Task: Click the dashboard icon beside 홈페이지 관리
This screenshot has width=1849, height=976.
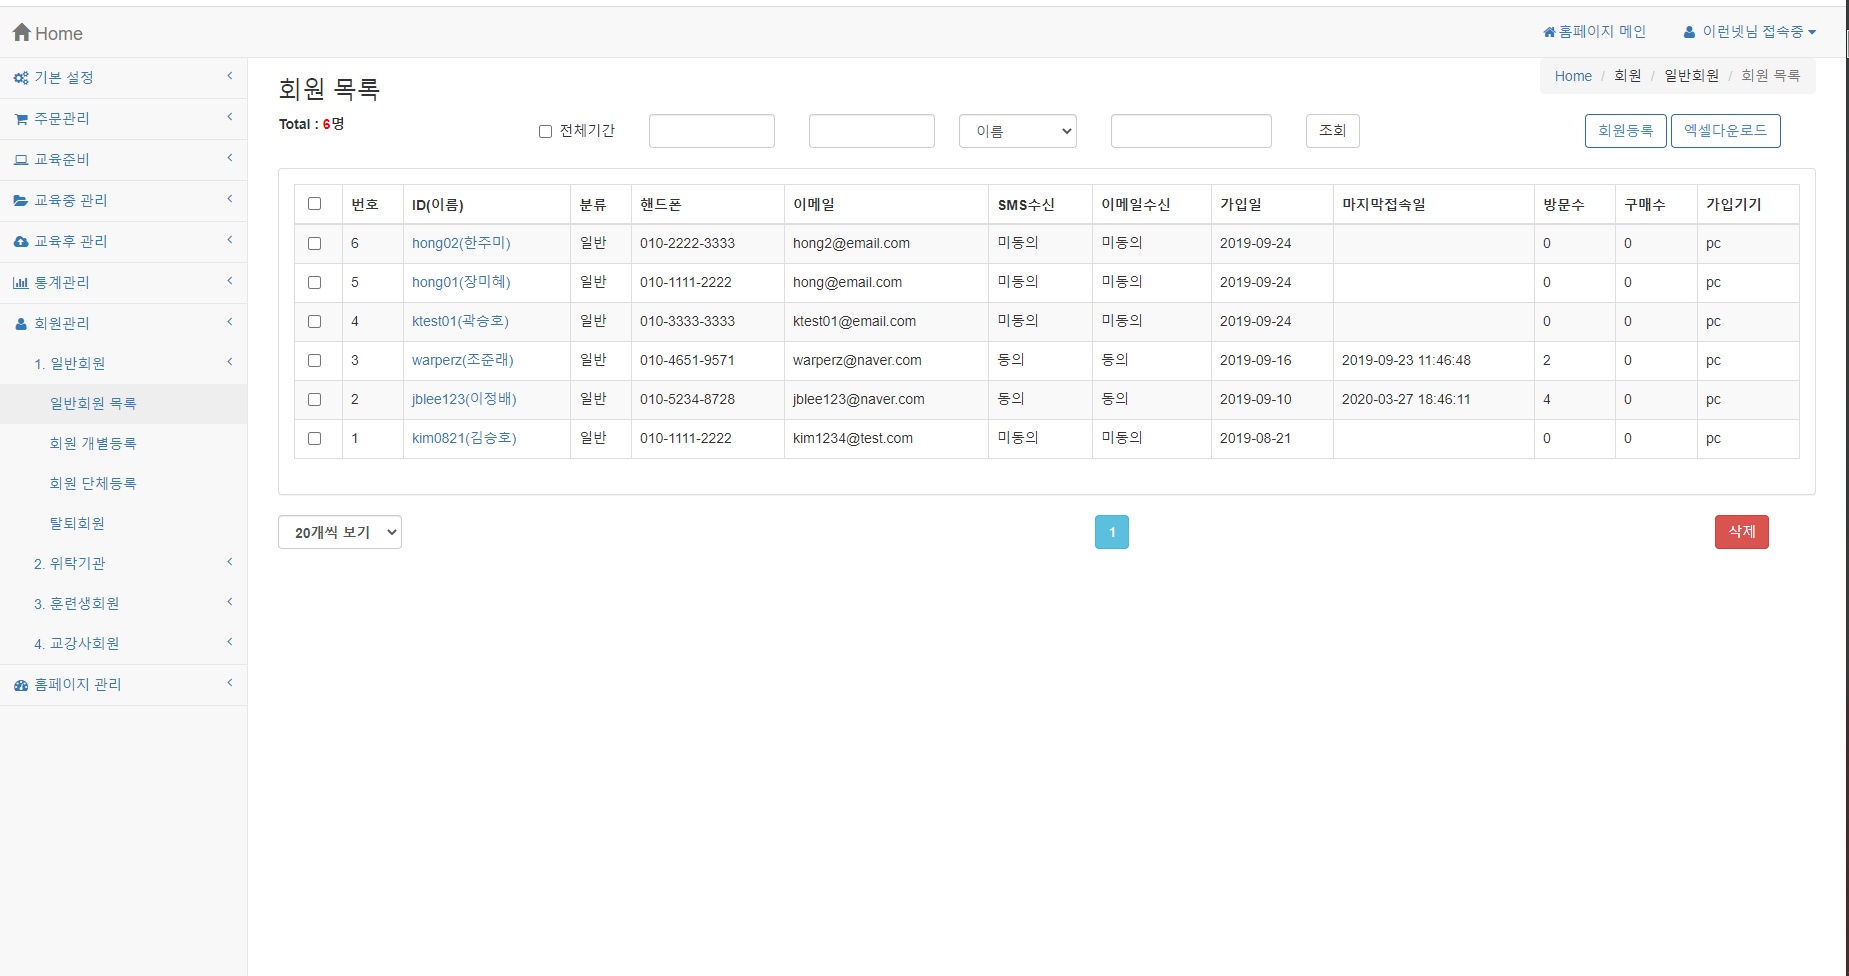Action: tap(21, 685)
